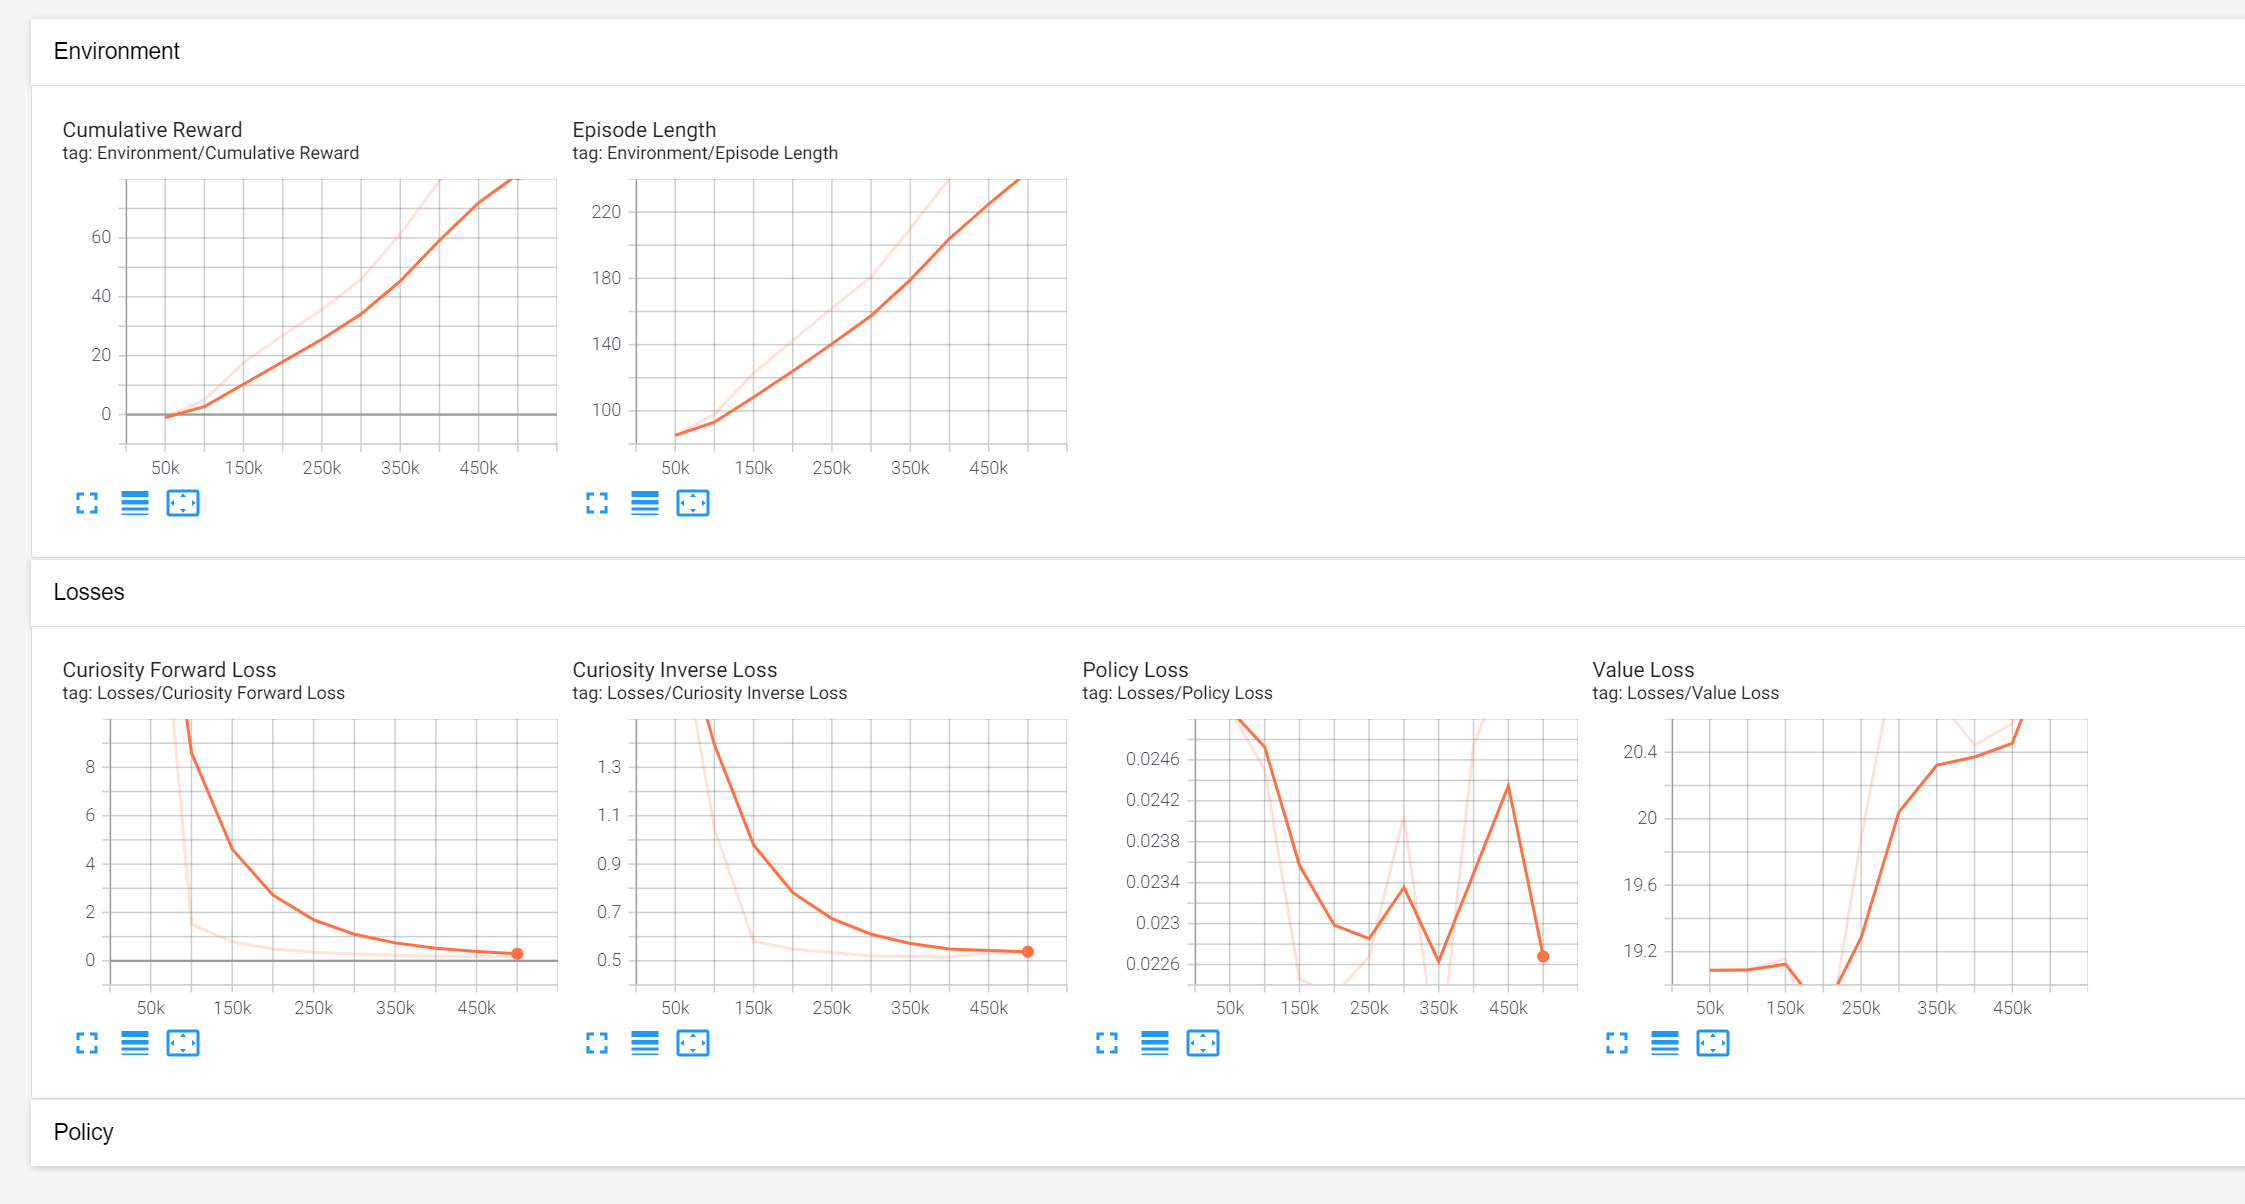Screen dimensions: 2245x1204
Task: Expand the Policy Loss chart size
Action: click(1107, 1043)
